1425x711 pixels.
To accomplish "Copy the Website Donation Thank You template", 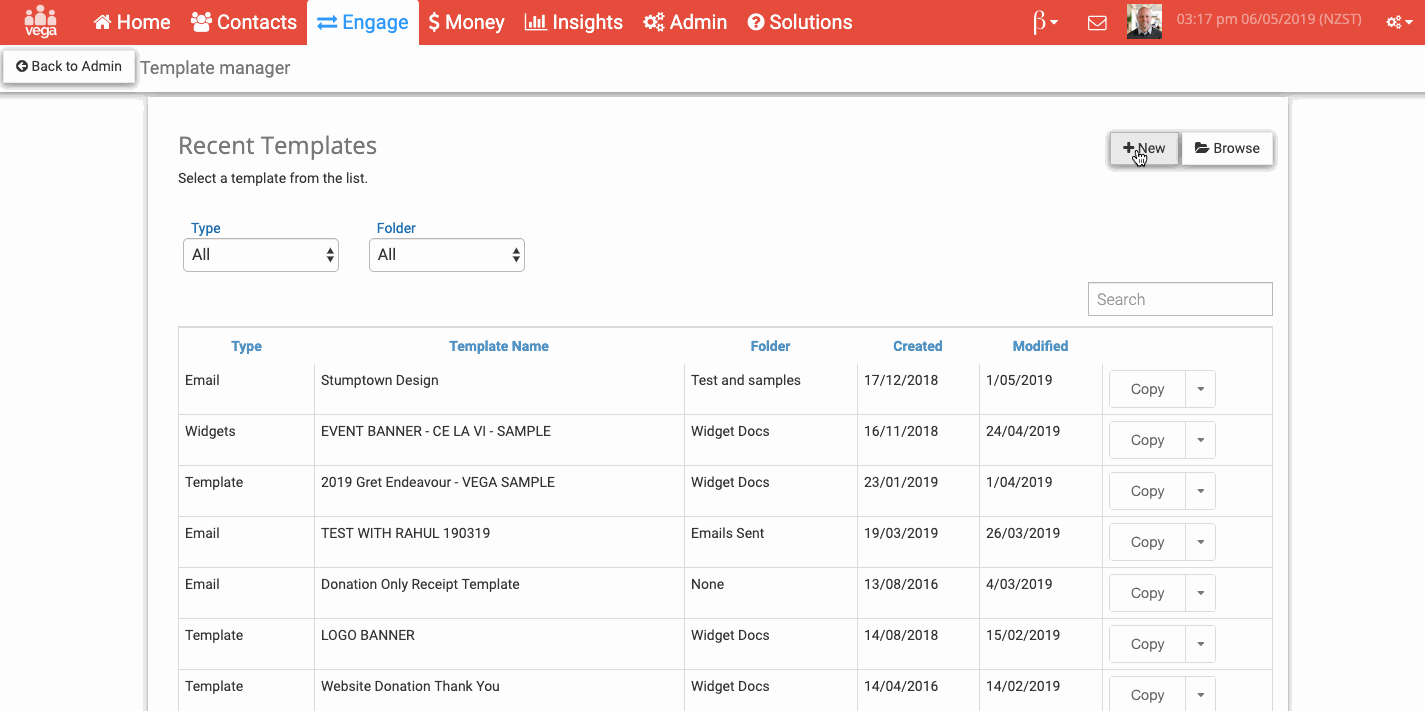I will [x=1147, y=695].
